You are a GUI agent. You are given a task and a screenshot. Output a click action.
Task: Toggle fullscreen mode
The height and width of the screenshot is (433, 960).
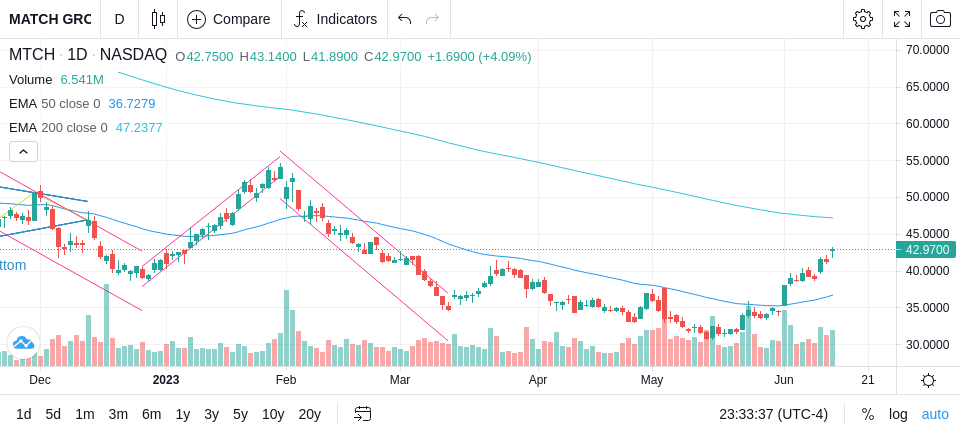902,19
